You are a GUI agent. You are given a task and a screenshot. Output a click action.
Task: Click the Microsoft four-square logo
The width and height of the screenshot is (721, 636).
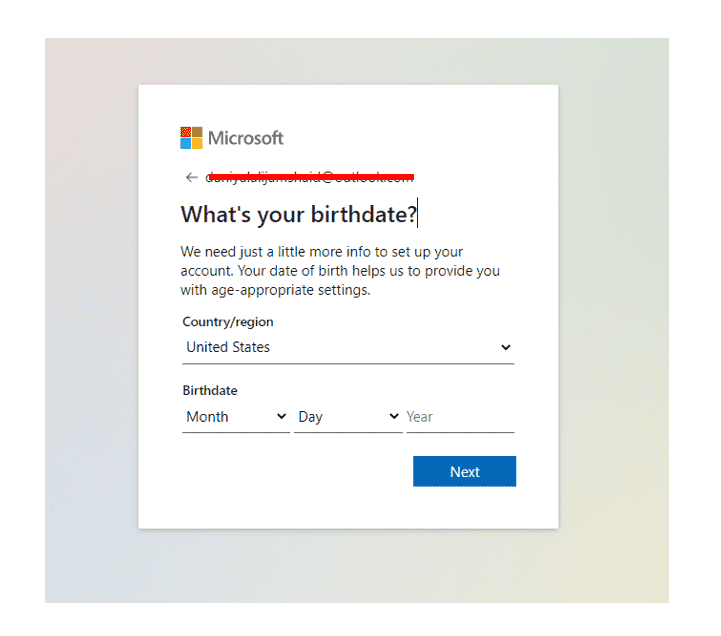click(x=191, y=138)
